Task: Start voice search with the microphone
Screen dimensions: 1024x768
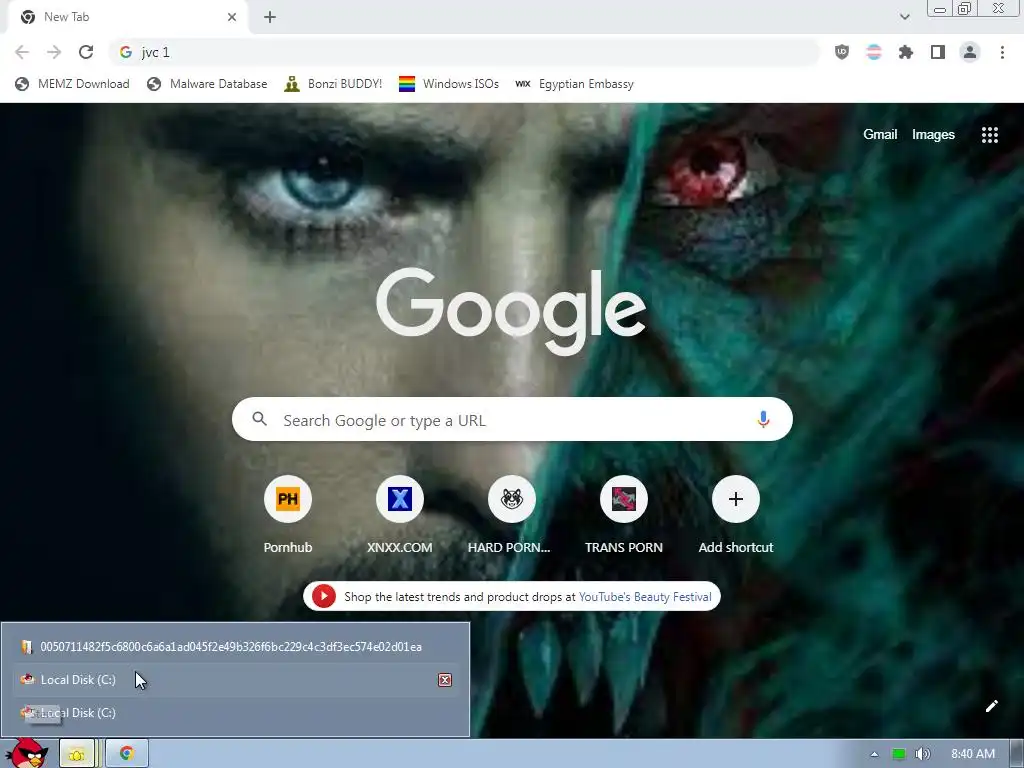Action: point(763,419)
